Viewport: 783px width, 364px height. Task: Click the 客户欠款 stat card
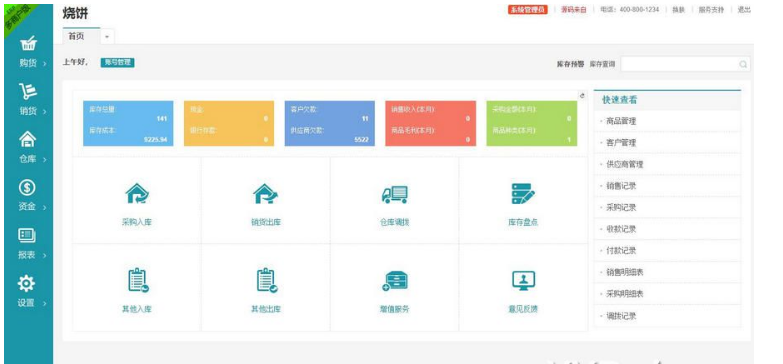pyautogui.click(x=330, y=123)
